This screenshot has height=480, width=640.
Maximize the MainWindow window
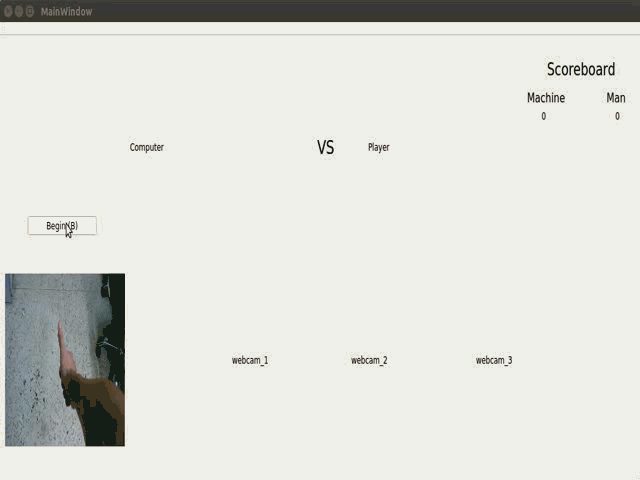click(x=29, y=11)
